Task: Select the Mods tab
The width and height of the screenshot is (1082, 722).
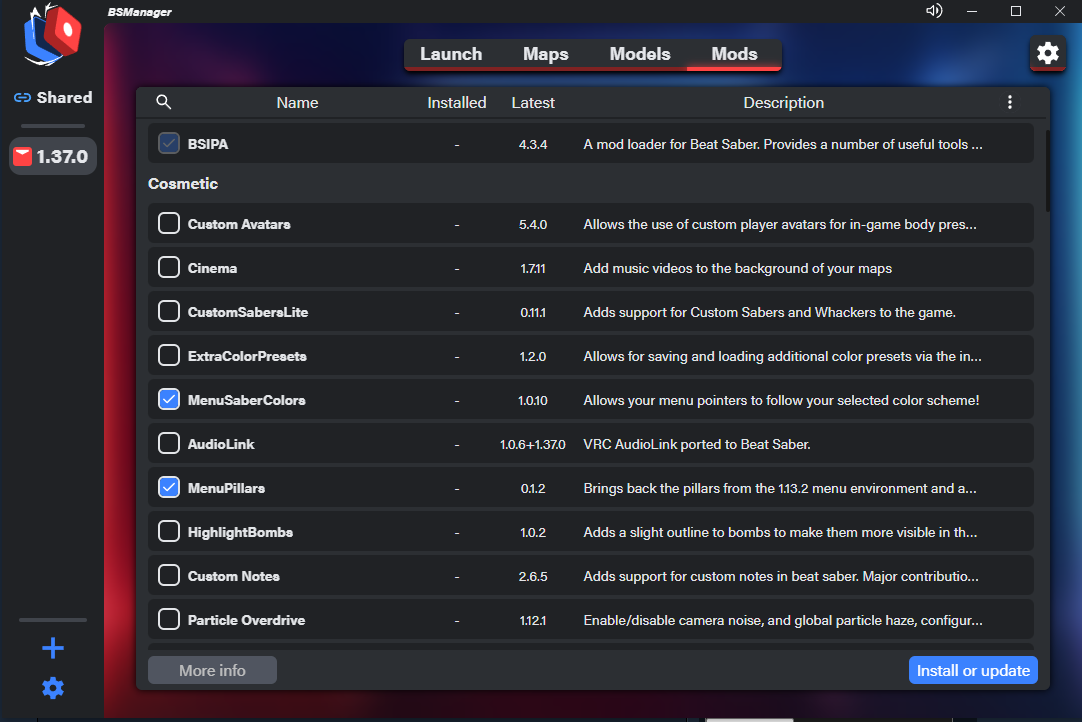Action: pyautogui.click(x=734, y=54)
